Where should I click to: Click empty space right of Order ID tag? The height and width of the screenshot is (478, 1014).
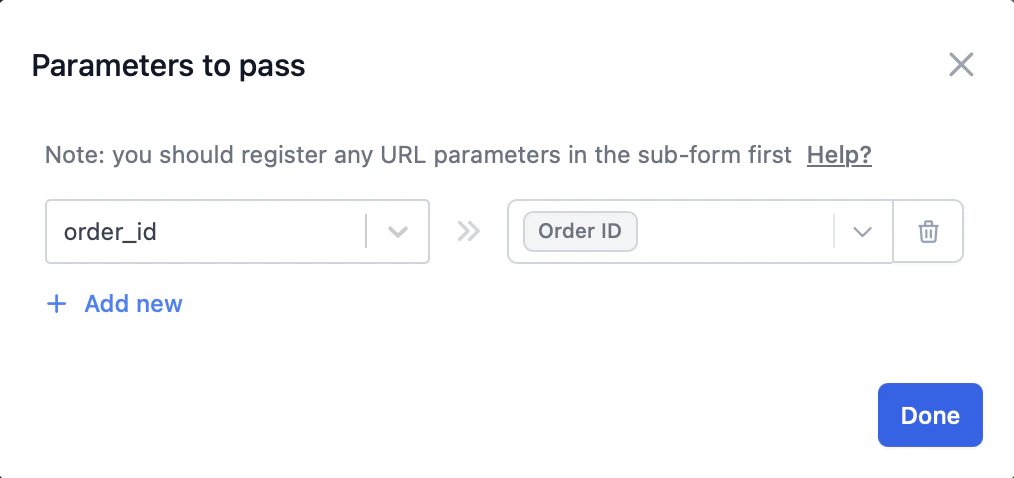click(x=735, y=232)
